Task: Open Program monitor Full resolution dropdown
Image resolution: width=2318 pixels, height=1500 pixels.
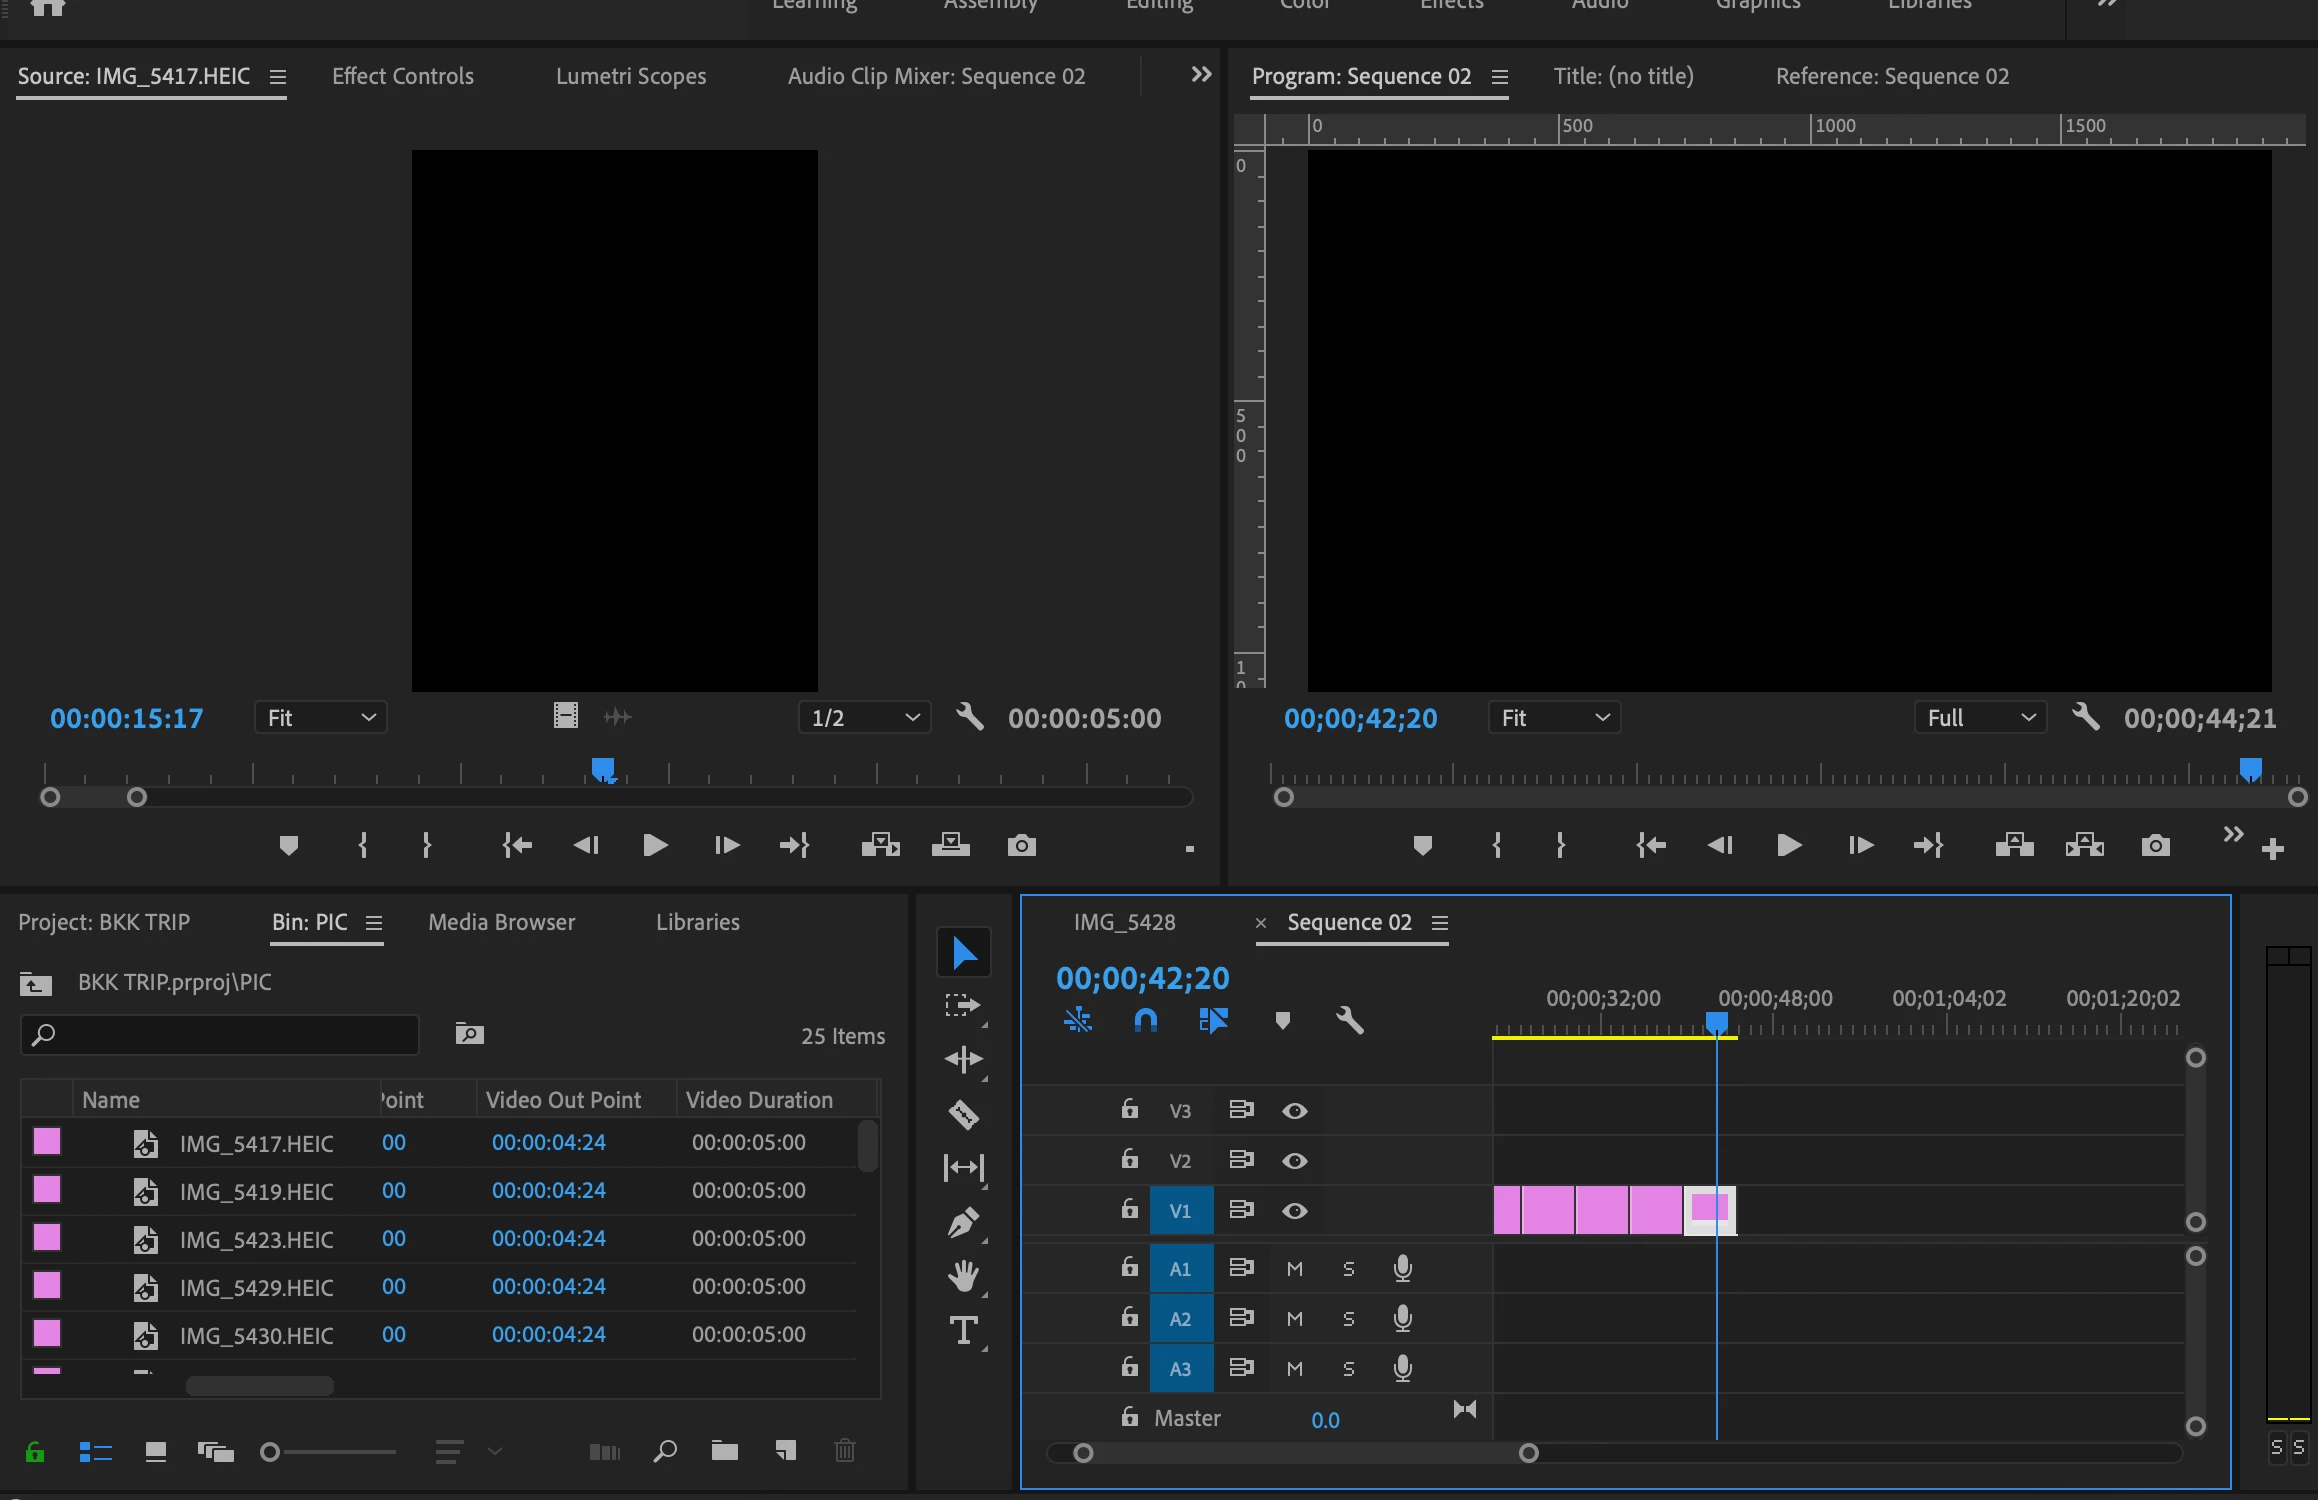Action: click(x=1980, y=718)
